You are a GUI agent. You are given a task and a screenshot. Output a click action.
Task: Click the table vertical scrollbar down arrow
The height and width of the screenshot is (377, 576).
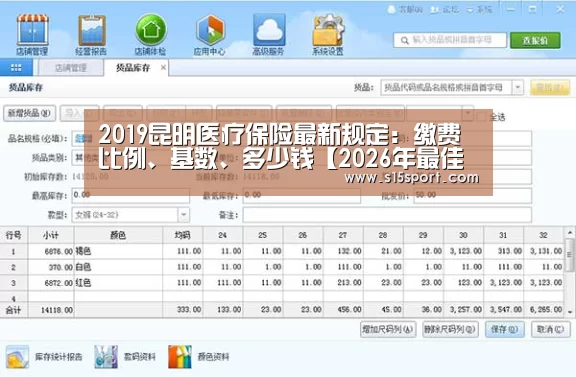click(570, 312)
